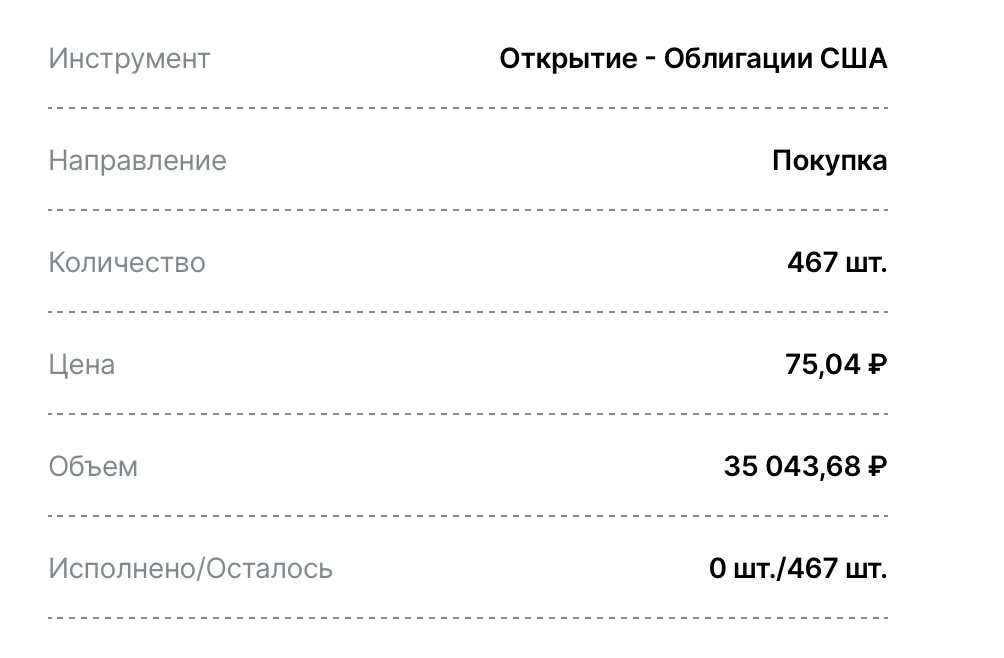Viewport: 1004px width, 658px height.
Task: Select the 0 шт./467 шт. executed value
Action: tap(798, 568)
